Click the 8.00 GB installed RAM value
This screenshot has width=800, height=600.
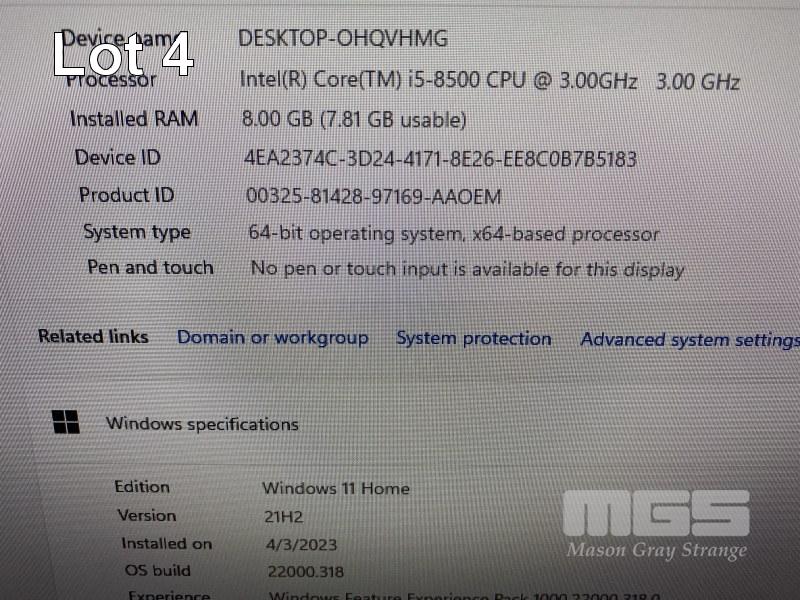coord(354,119)
